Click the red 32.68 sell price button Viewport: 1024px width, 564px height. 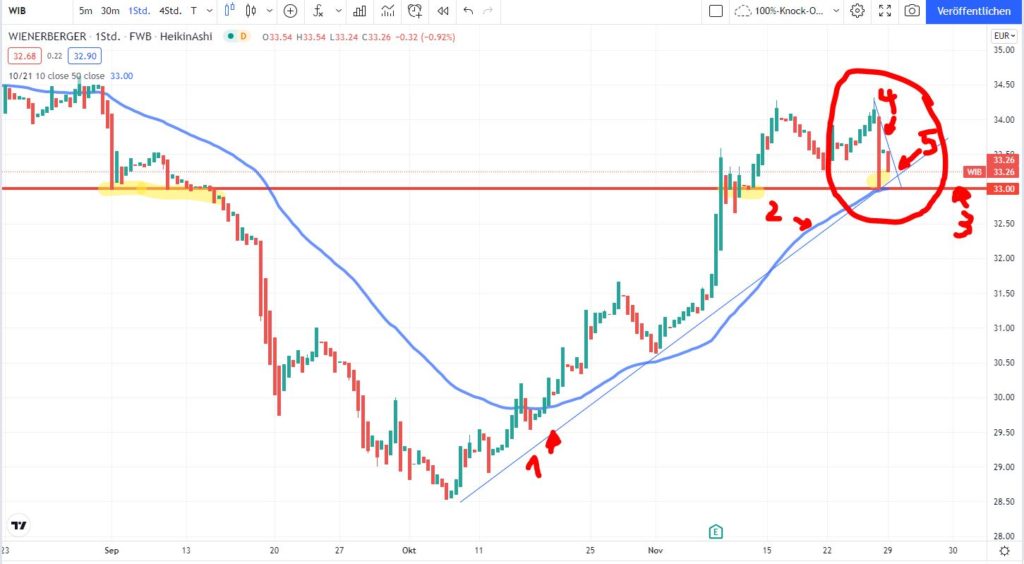25,56
